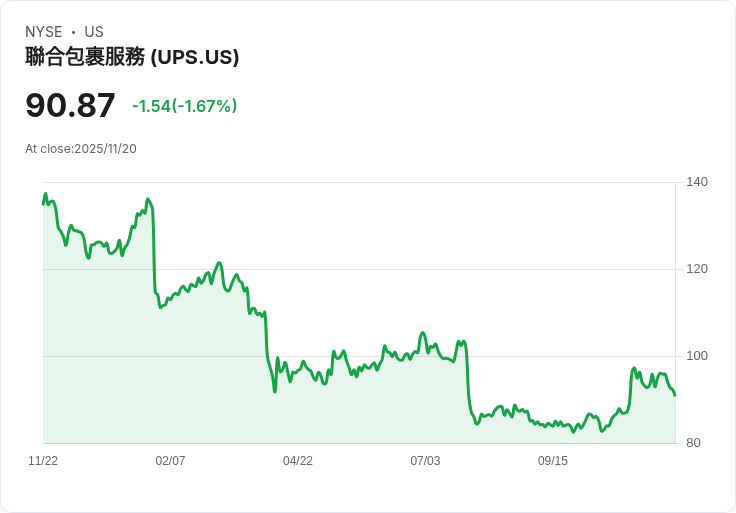Image resolution: width=736 pixels, height=513 pixels.
Task: Click the 09/15 date axis label
Action: pyautogui.click(x=553, y=461)
